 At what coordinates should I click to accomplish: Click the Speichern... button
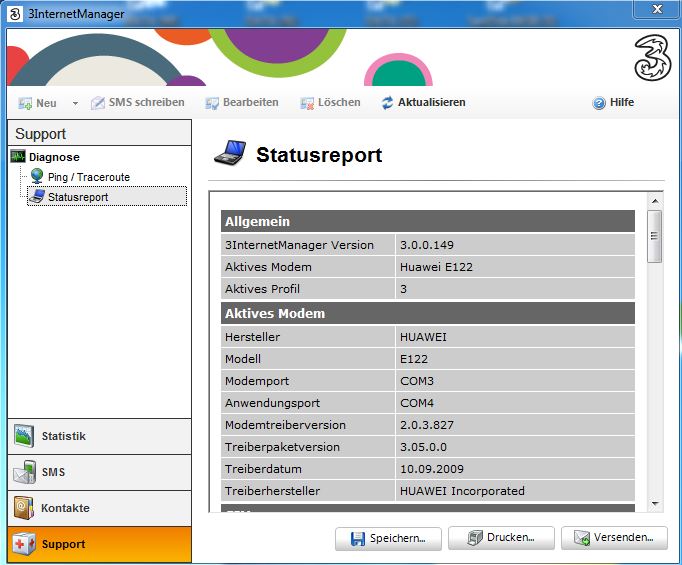388,538
